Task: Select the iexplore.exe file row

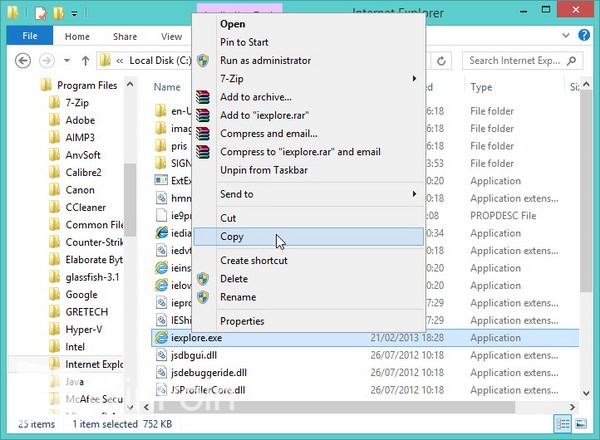Action: pyautogui.click(x=365, y=338)
